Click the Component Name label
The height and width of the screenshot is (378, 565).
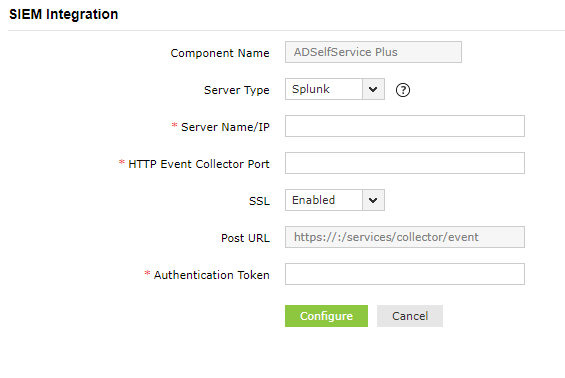coord(220,53)
